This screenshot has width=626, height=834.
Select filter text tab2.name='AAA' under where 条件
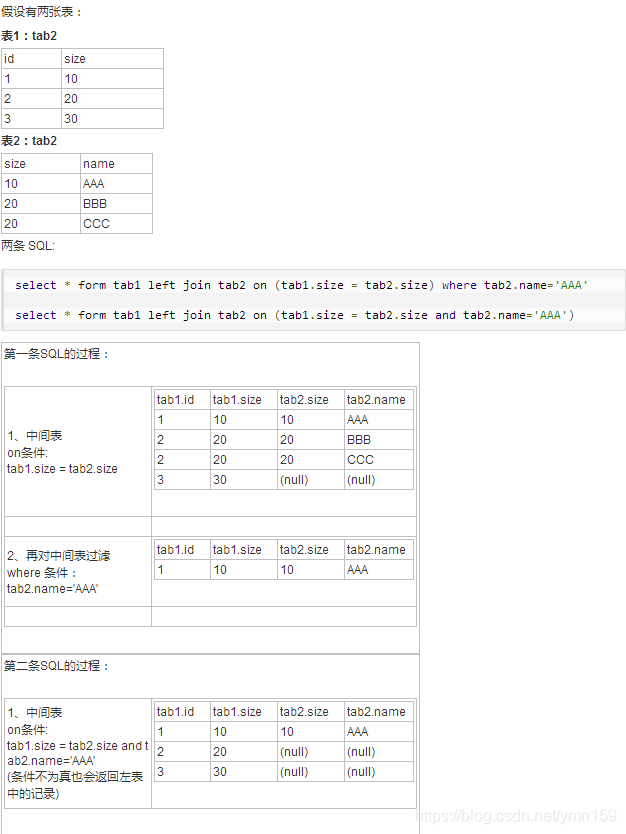[53, 589]
